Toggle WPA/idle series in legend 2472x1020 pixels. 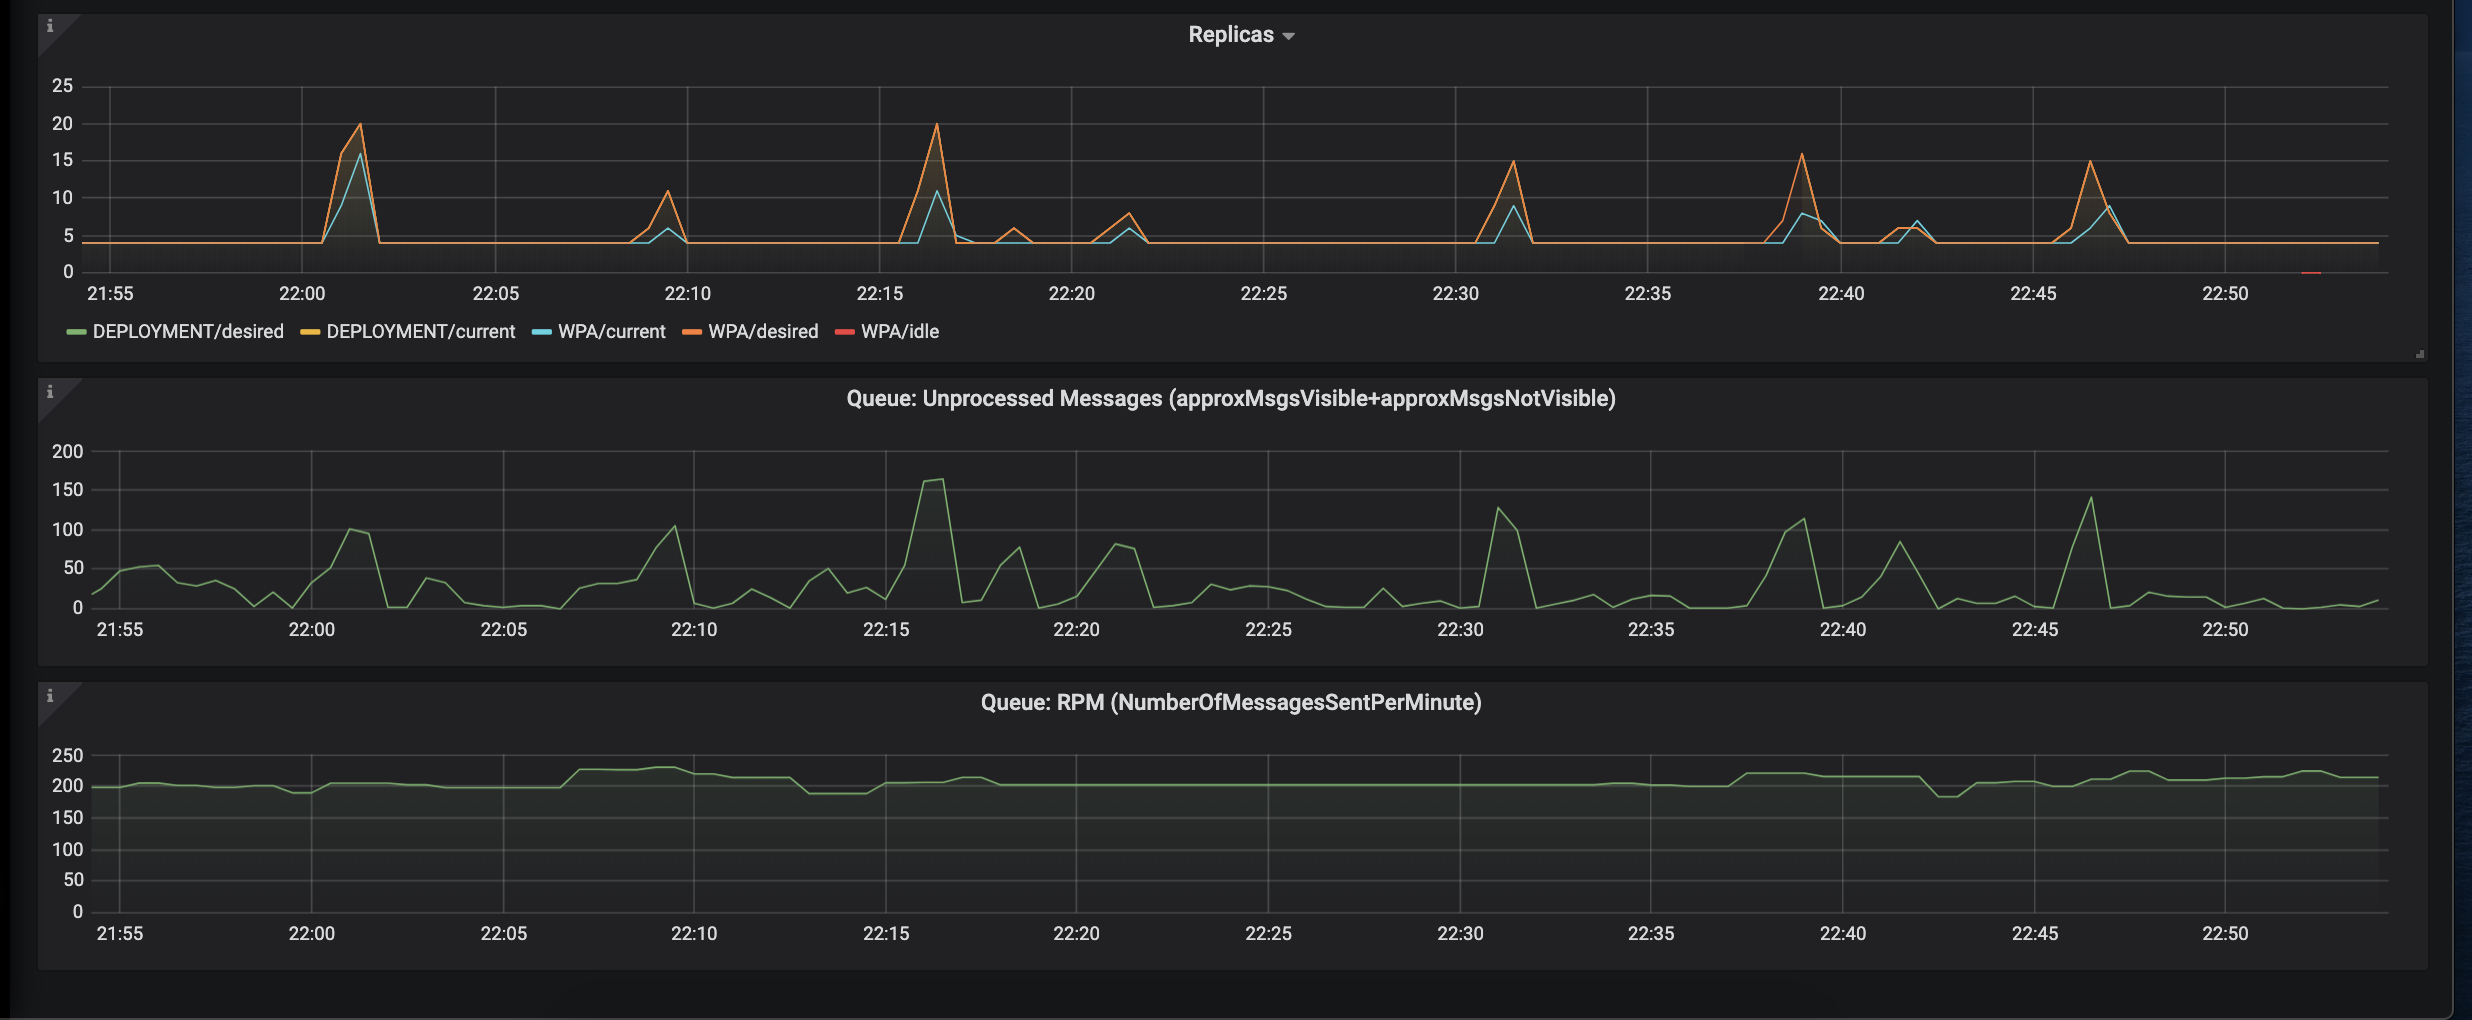[x=900, y=331]
